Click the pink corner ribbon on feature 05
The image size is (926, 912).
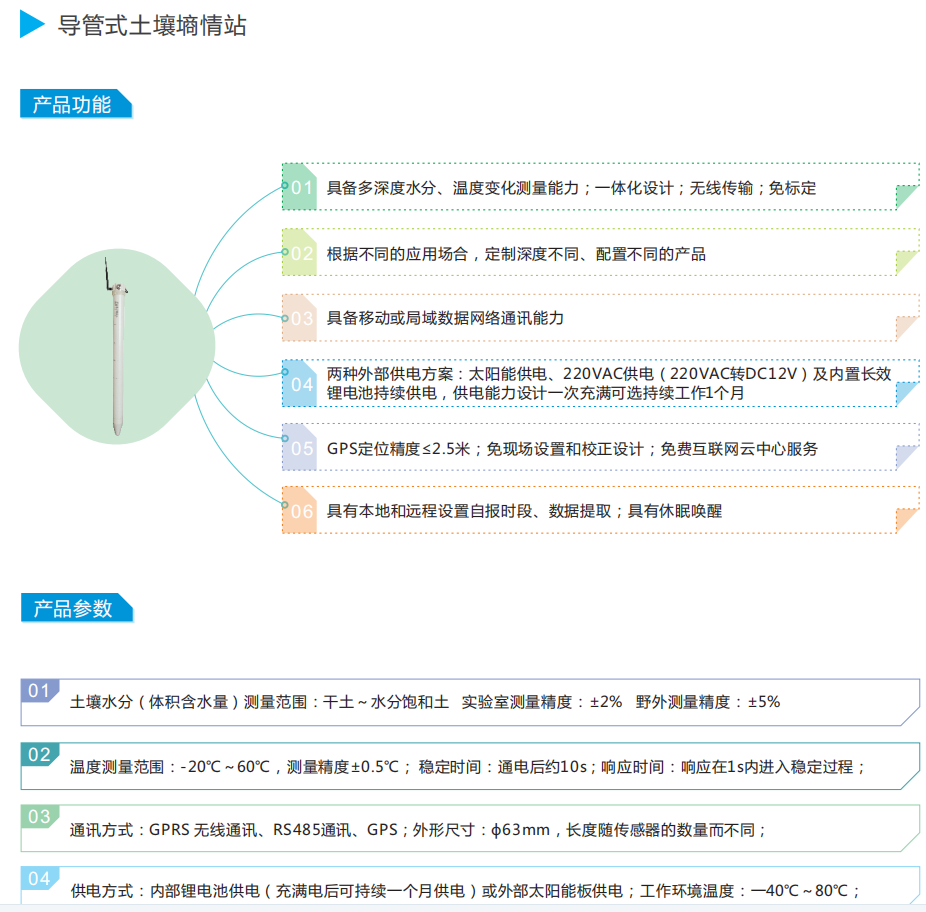click(x=905, y=456)
